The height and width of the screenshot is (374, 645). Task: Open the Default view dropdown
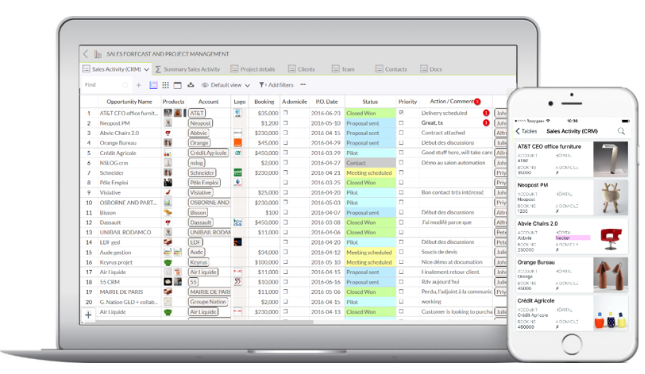[226, 85]
